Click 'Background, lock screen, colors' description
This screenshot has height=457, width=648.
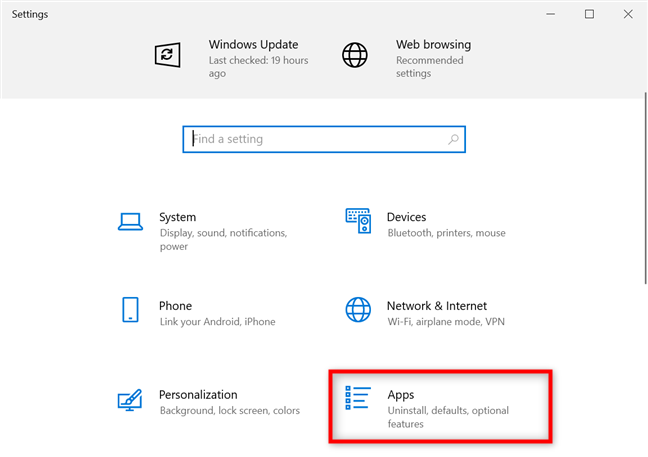230,411
